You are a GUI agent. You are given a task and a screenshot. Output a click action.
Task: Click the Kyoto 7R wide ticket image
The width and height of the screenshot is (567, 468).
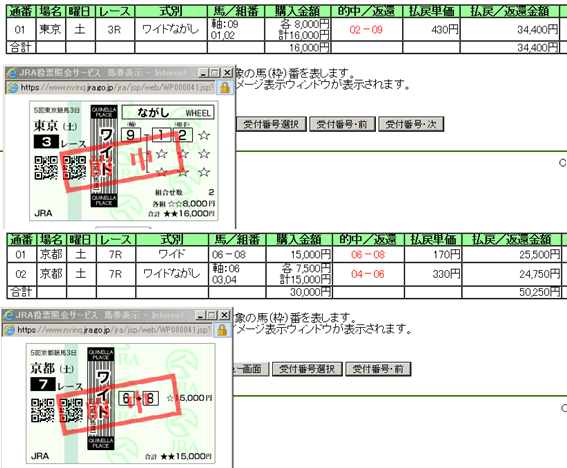tap(121, 403)
